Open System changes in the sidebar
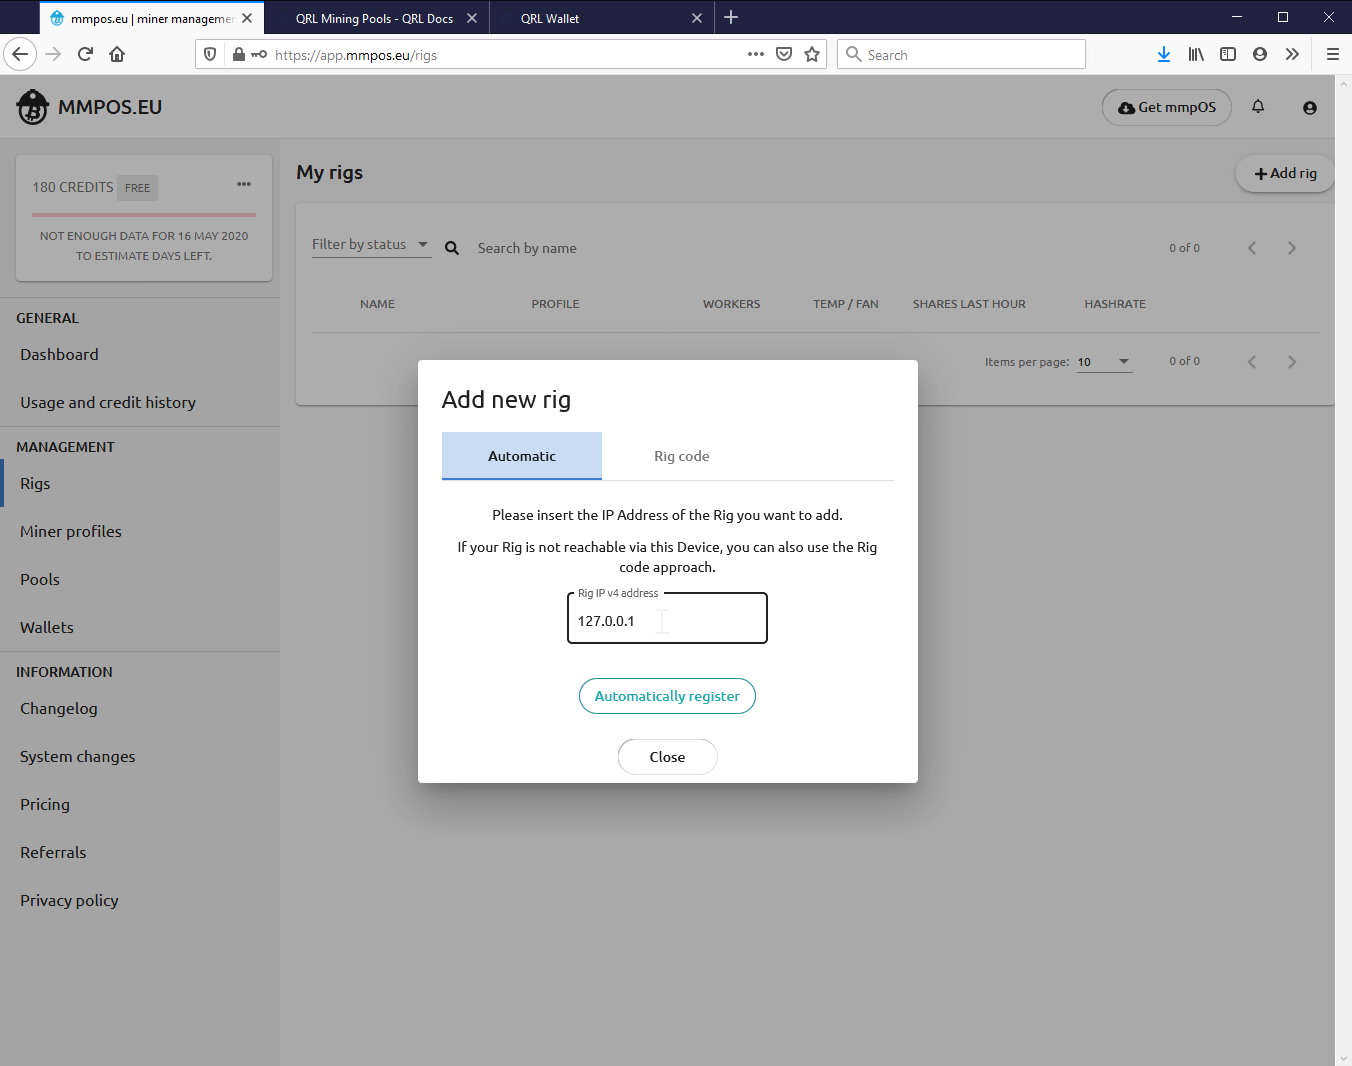This screenshot has height=1066, width=1352. pyautogui.click(x=77, y=757)
